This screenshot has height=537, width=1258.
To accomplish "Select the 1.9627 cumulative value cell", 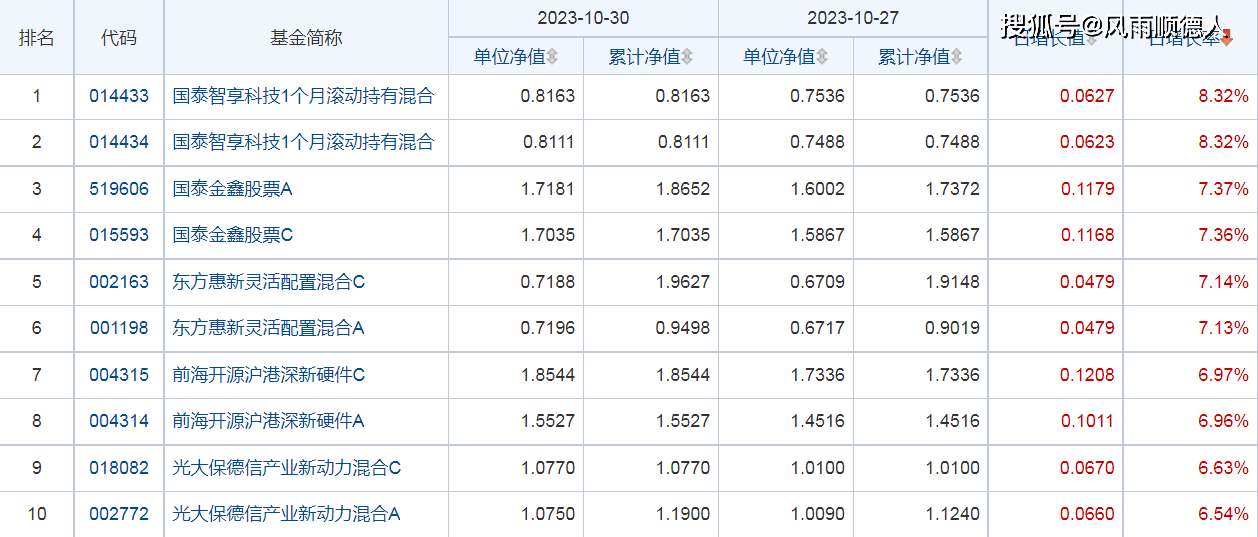I will 683,282.
